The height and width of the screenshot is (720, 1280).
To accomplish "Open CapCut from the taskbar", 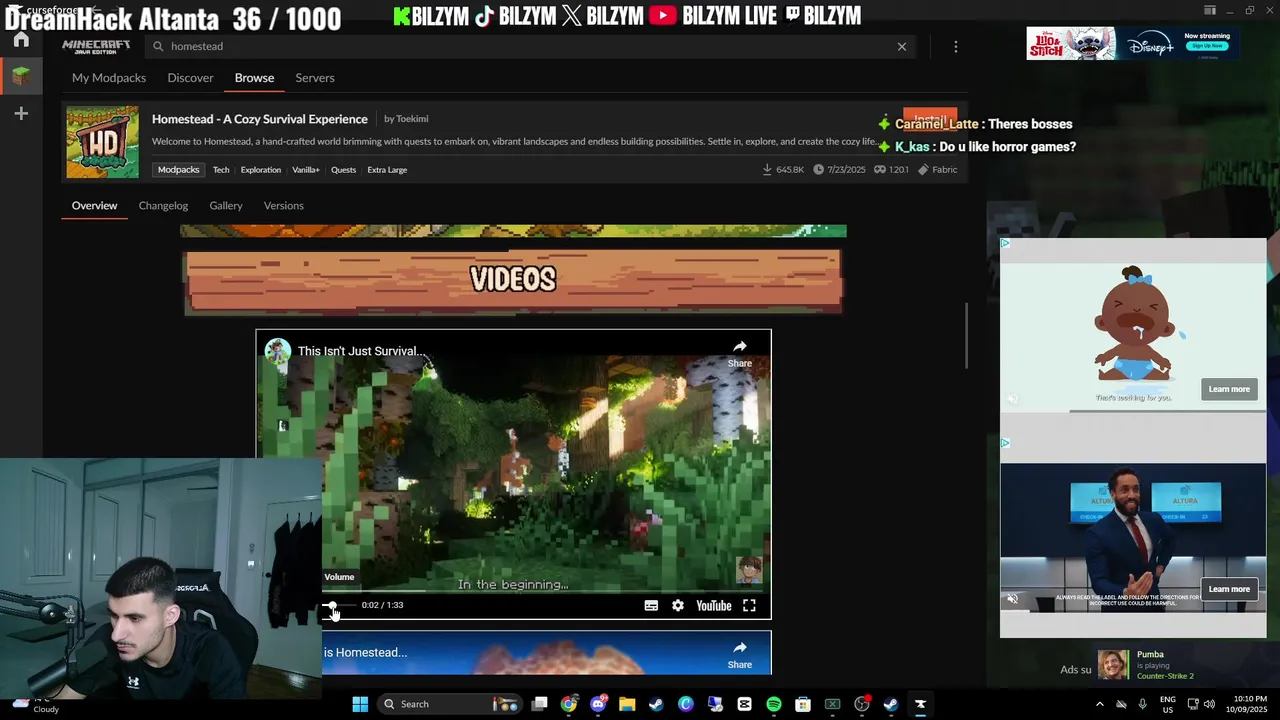I will coord(744,704).
